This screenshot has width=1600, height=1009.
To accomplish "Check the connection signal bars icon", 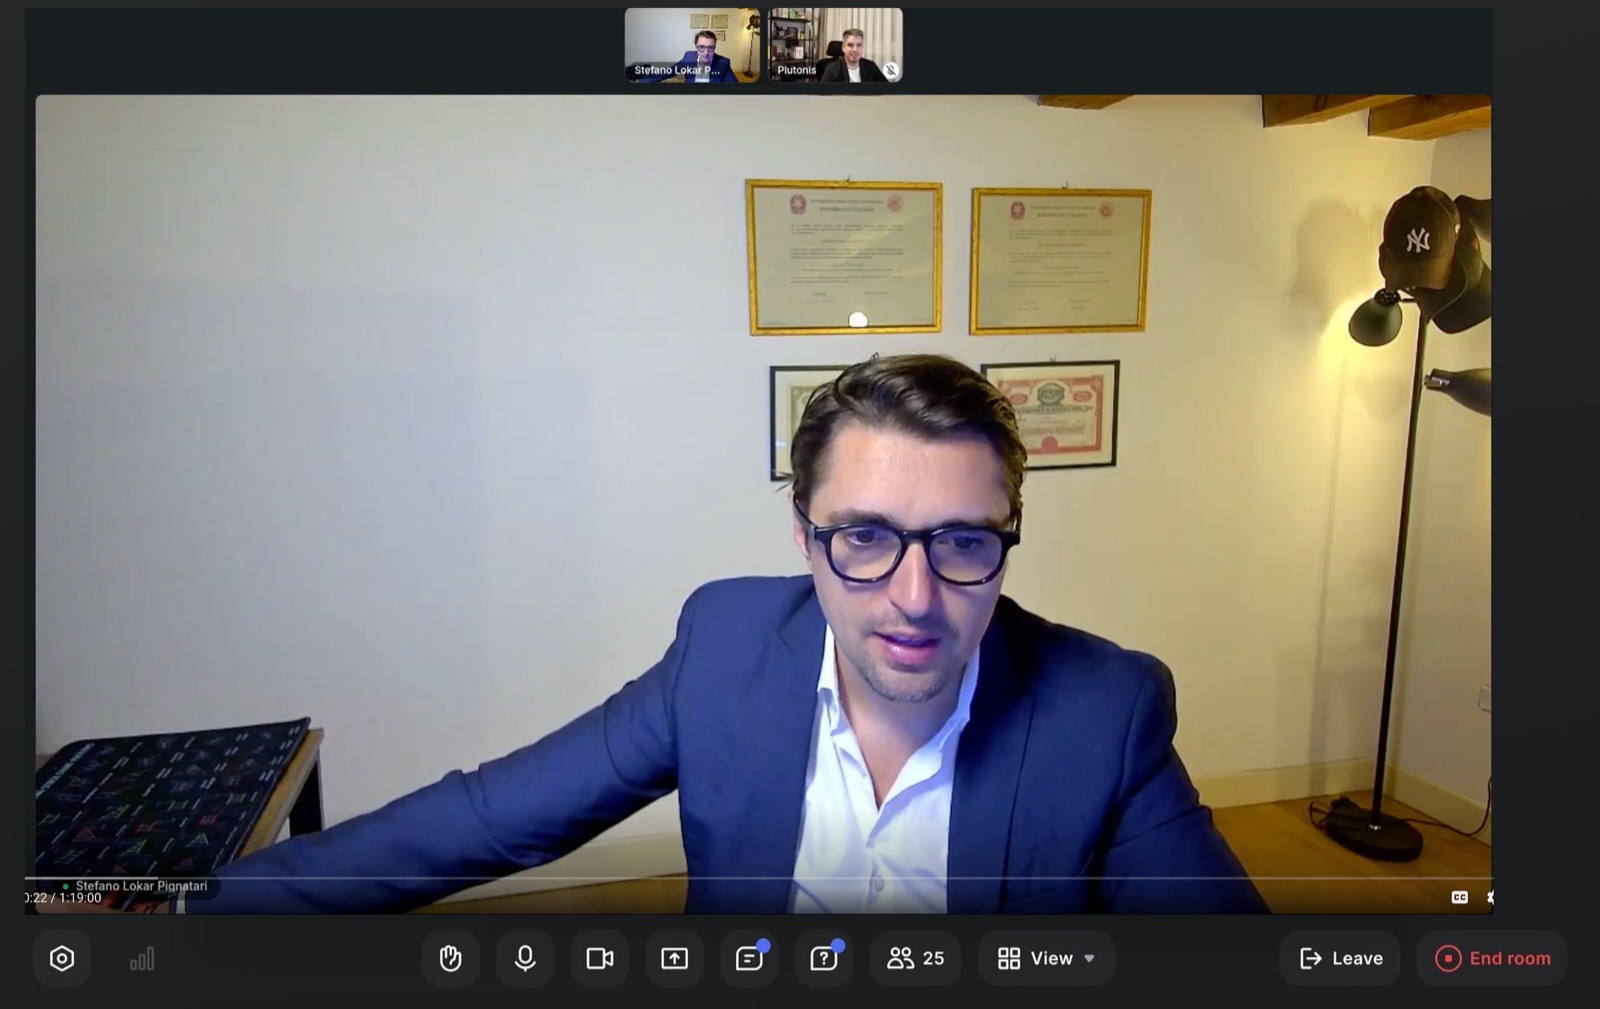I will (x=142, y=959).
